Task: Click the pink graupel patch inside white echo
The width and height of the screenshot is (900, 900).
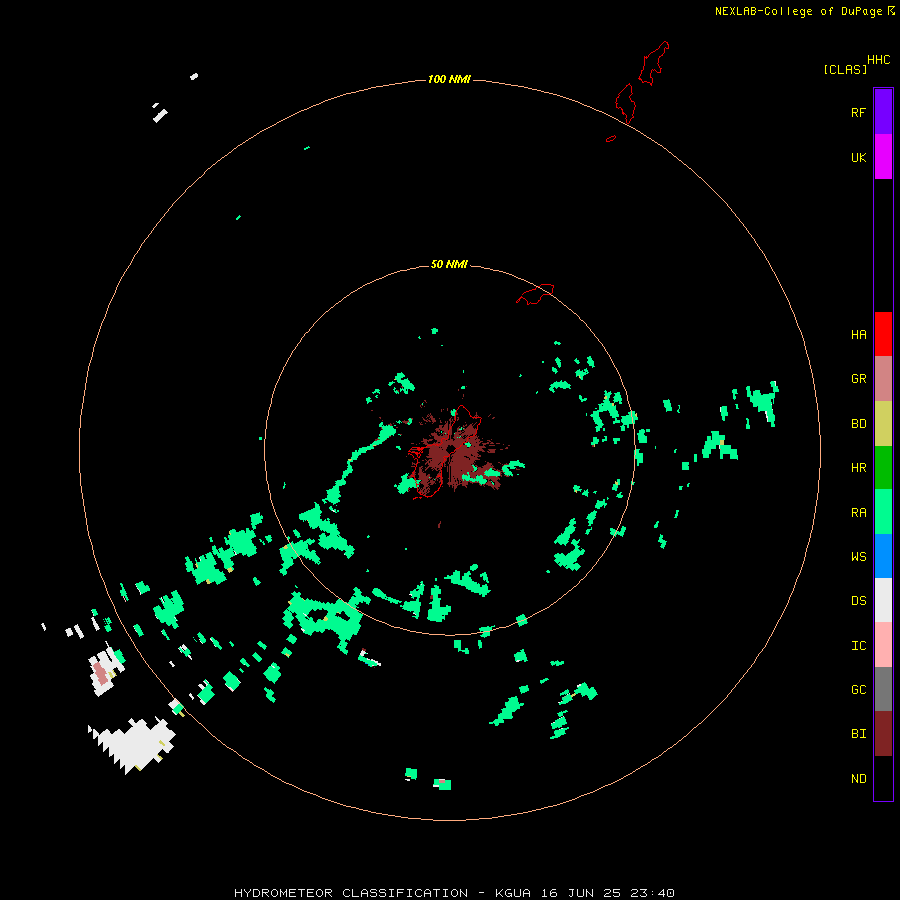Action: click(100, 673)
